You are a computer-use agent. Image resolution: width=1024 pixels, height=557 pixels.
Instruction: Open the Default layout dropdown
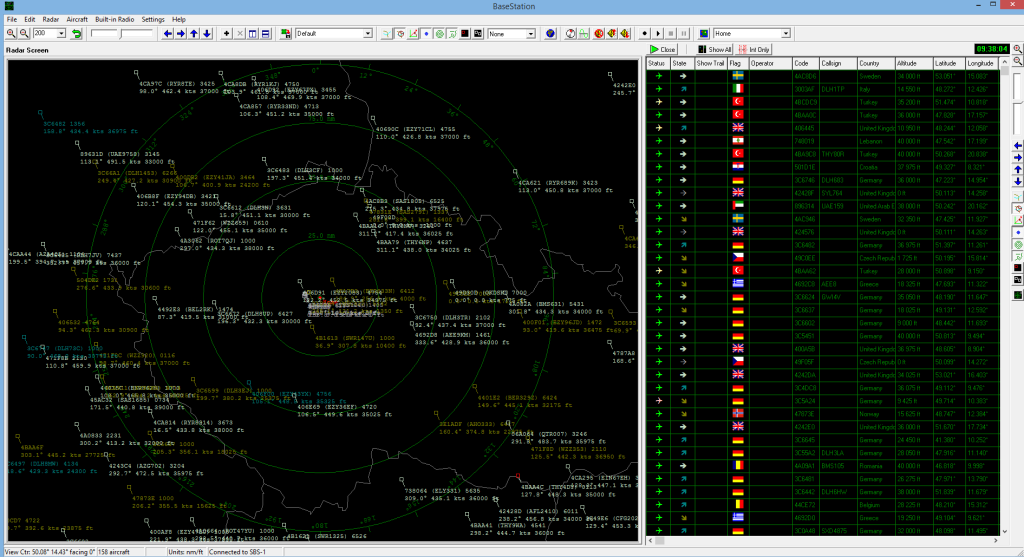tap(368, 33)
